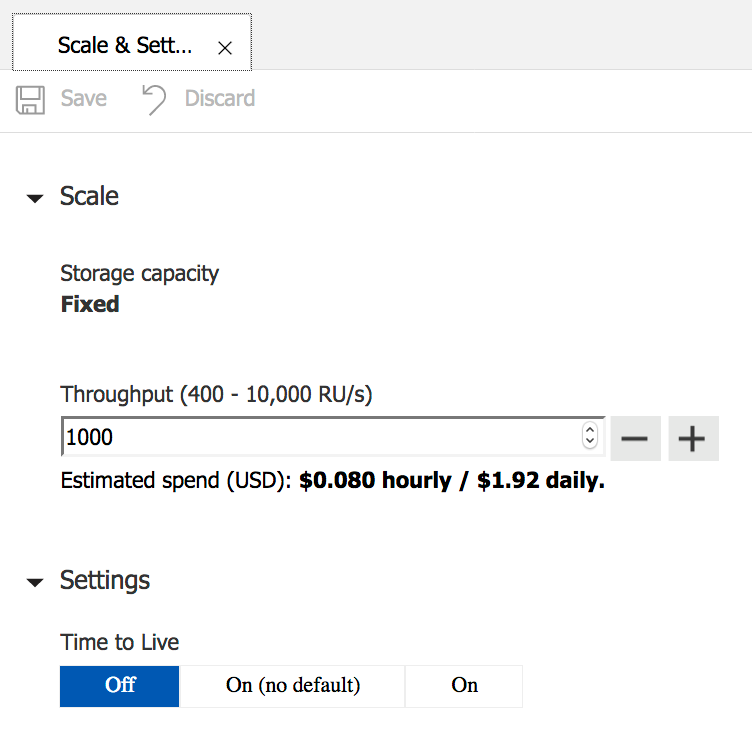Click the Scale section heading text
The image size is (752, 746).
[x=89, y=196]
